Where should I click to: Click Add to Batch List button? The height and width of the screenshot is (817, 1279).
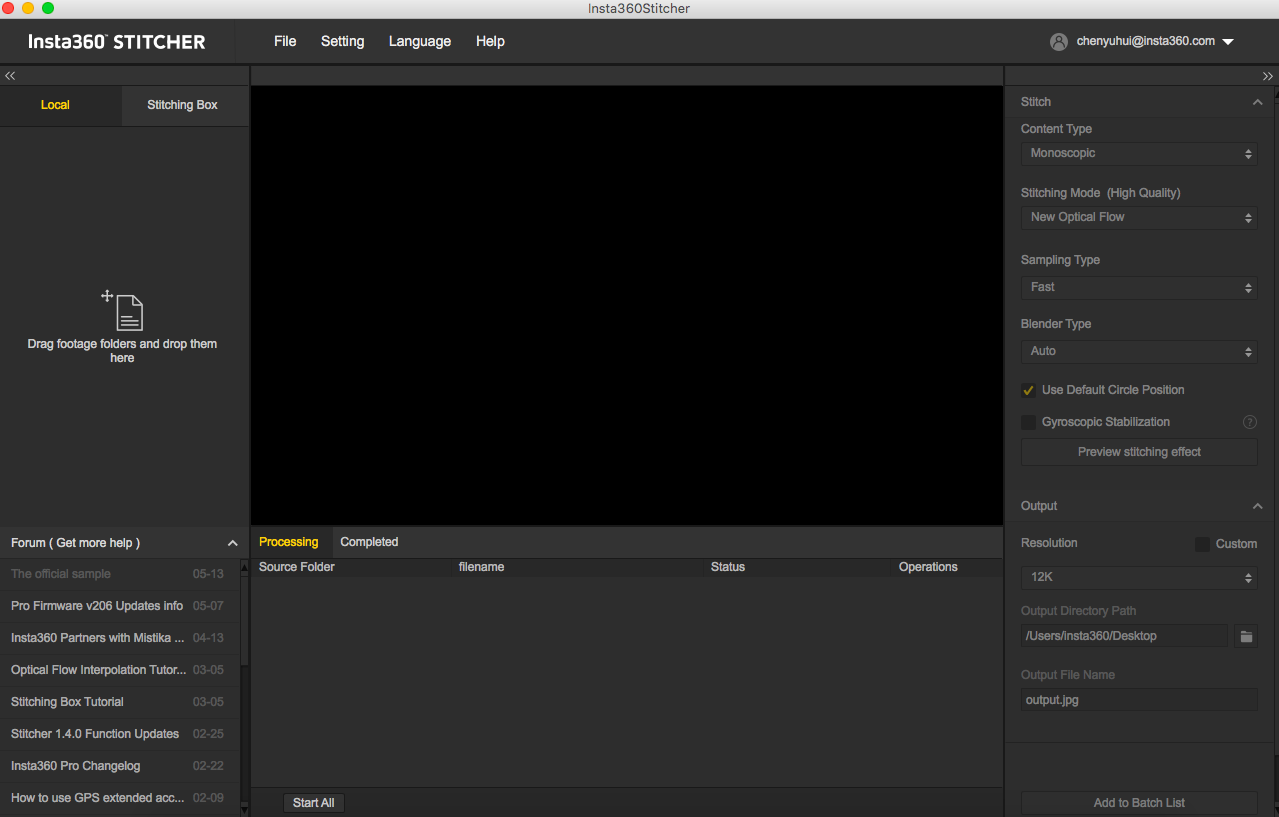tap(1139, 803)
